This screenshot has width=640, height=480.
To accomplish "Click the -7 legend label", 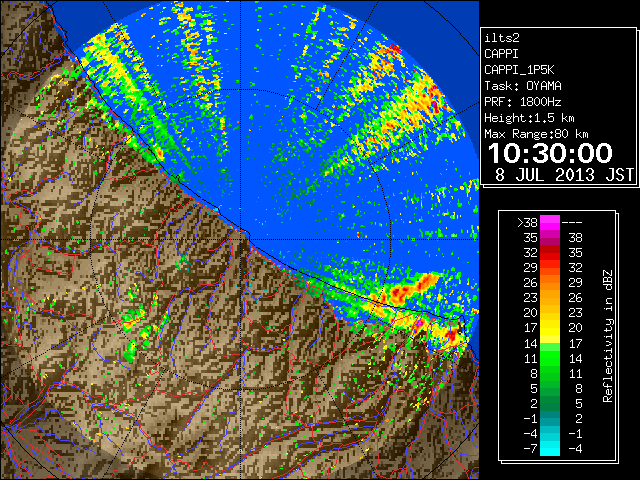I will pos(530,449).
